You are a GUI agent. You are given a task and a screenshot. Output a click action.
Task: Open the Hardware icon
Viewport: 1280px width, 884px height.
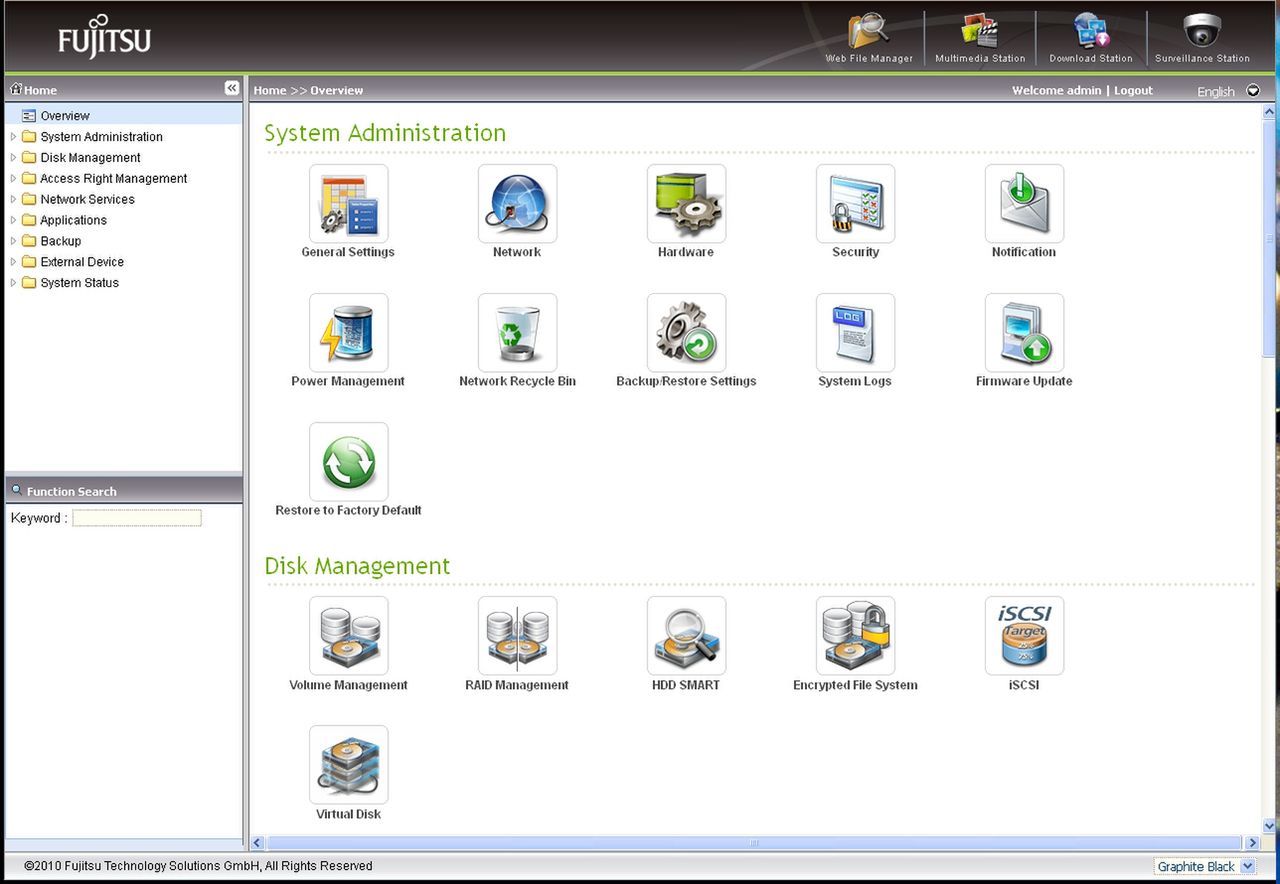coord(686,204)
